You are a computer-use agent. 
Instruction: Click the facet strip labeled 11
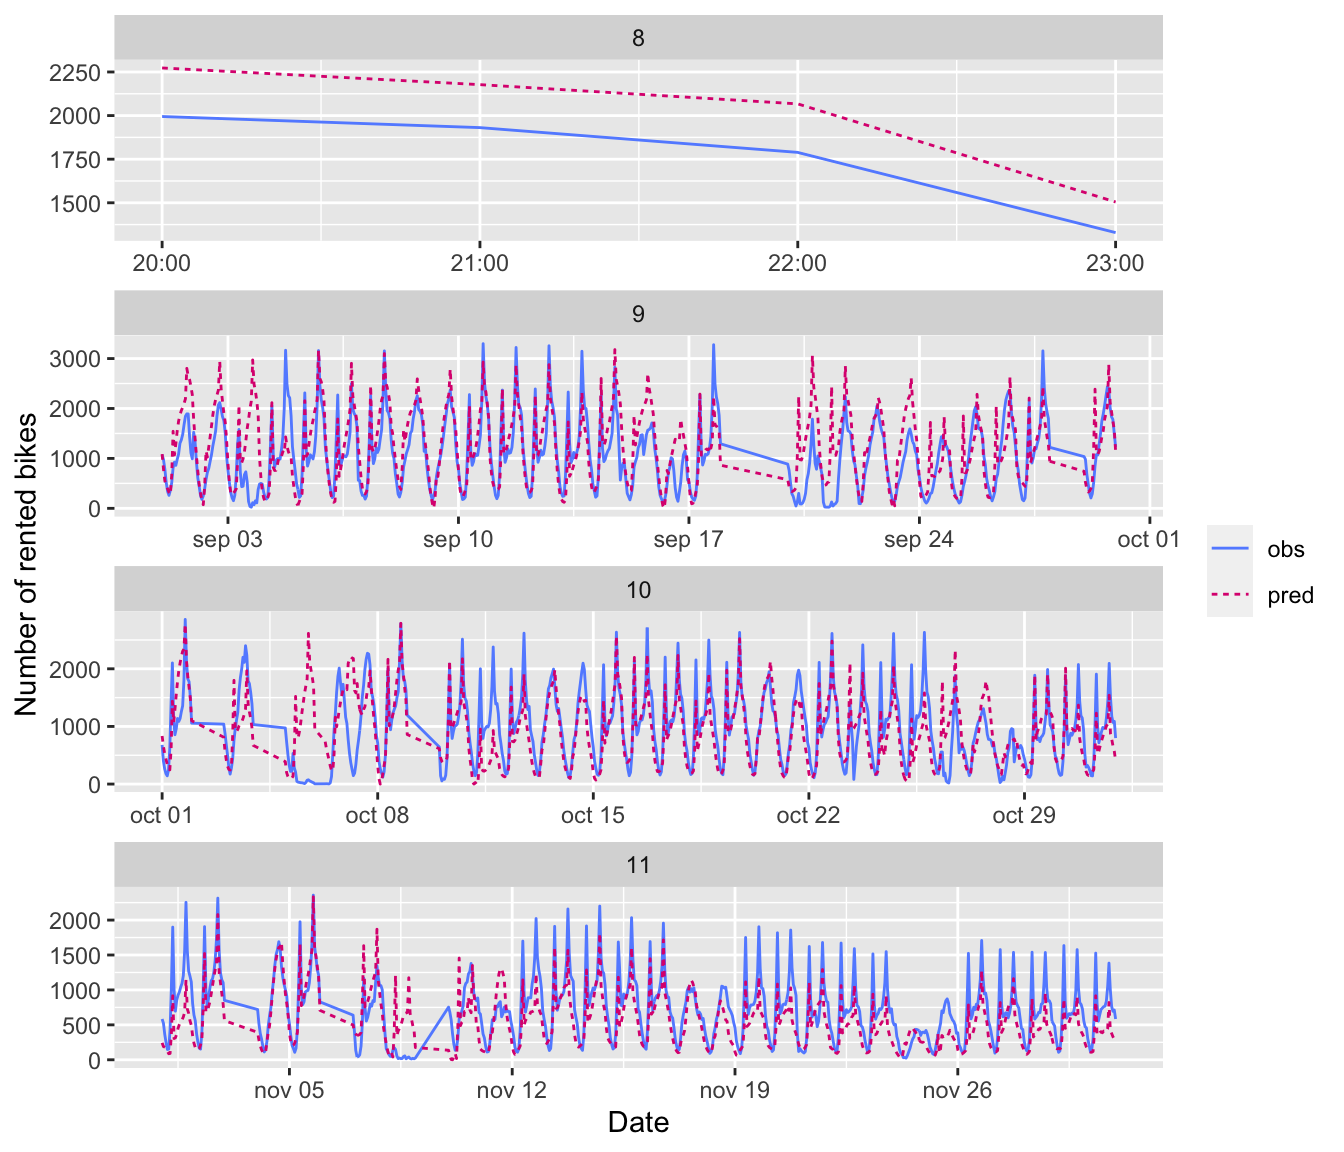[x=638, y=865]
